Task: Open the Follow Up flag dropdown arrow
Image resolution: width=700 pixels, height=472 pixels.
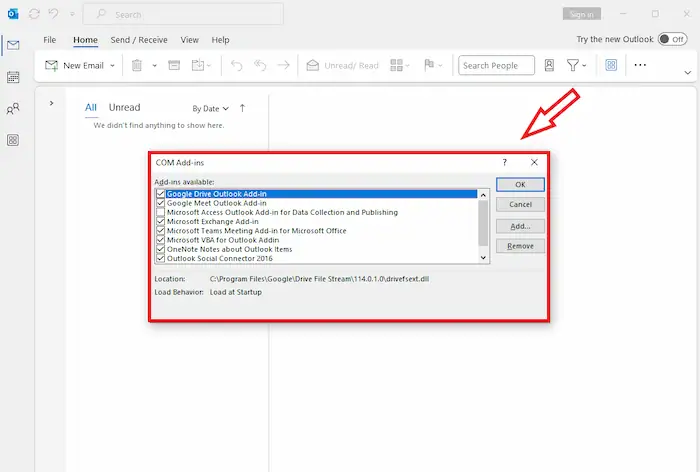Action: (x=440, y=66)
